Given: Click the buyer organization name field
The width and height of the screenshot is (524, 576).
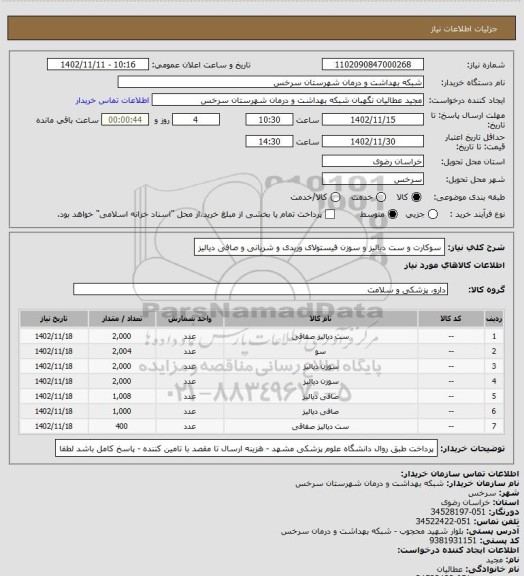Looking at the screenshot, I should click(x=270, y=82).
